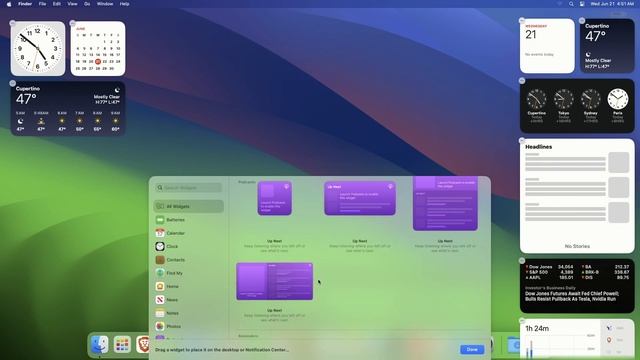Remove the desktop Cupertino forecast widget
Image resolution: width=640 pixels, height=360 pixels.
coord(13,83)
